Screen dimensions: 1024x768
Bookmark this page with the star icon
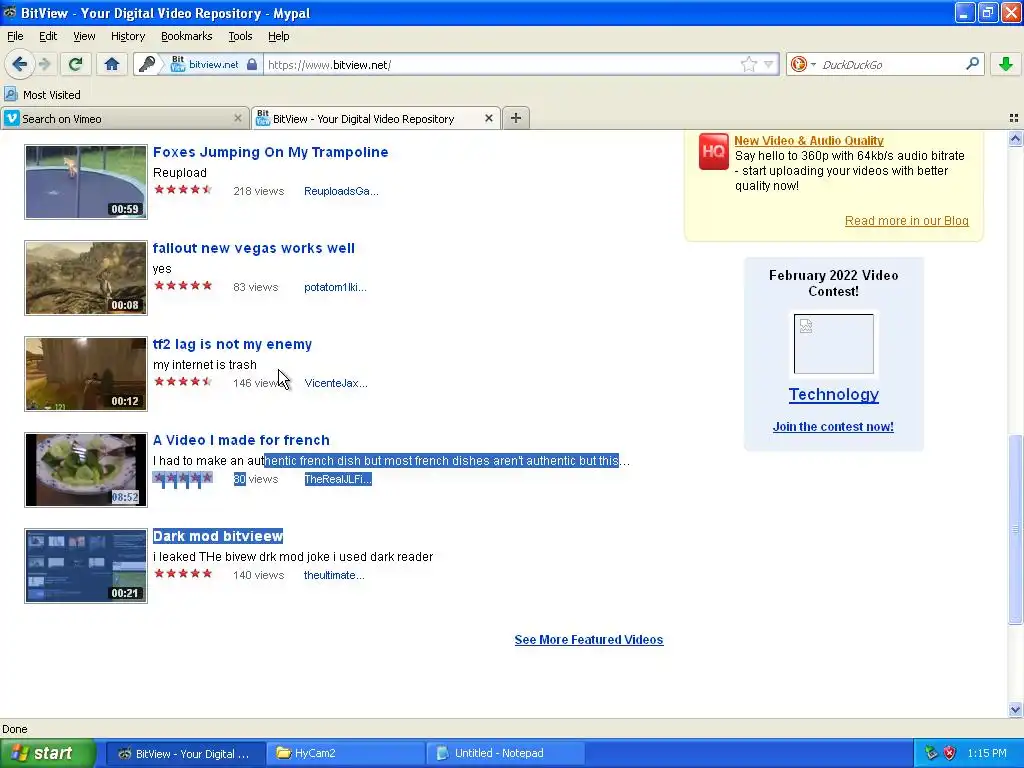click(x=748, y=64)
